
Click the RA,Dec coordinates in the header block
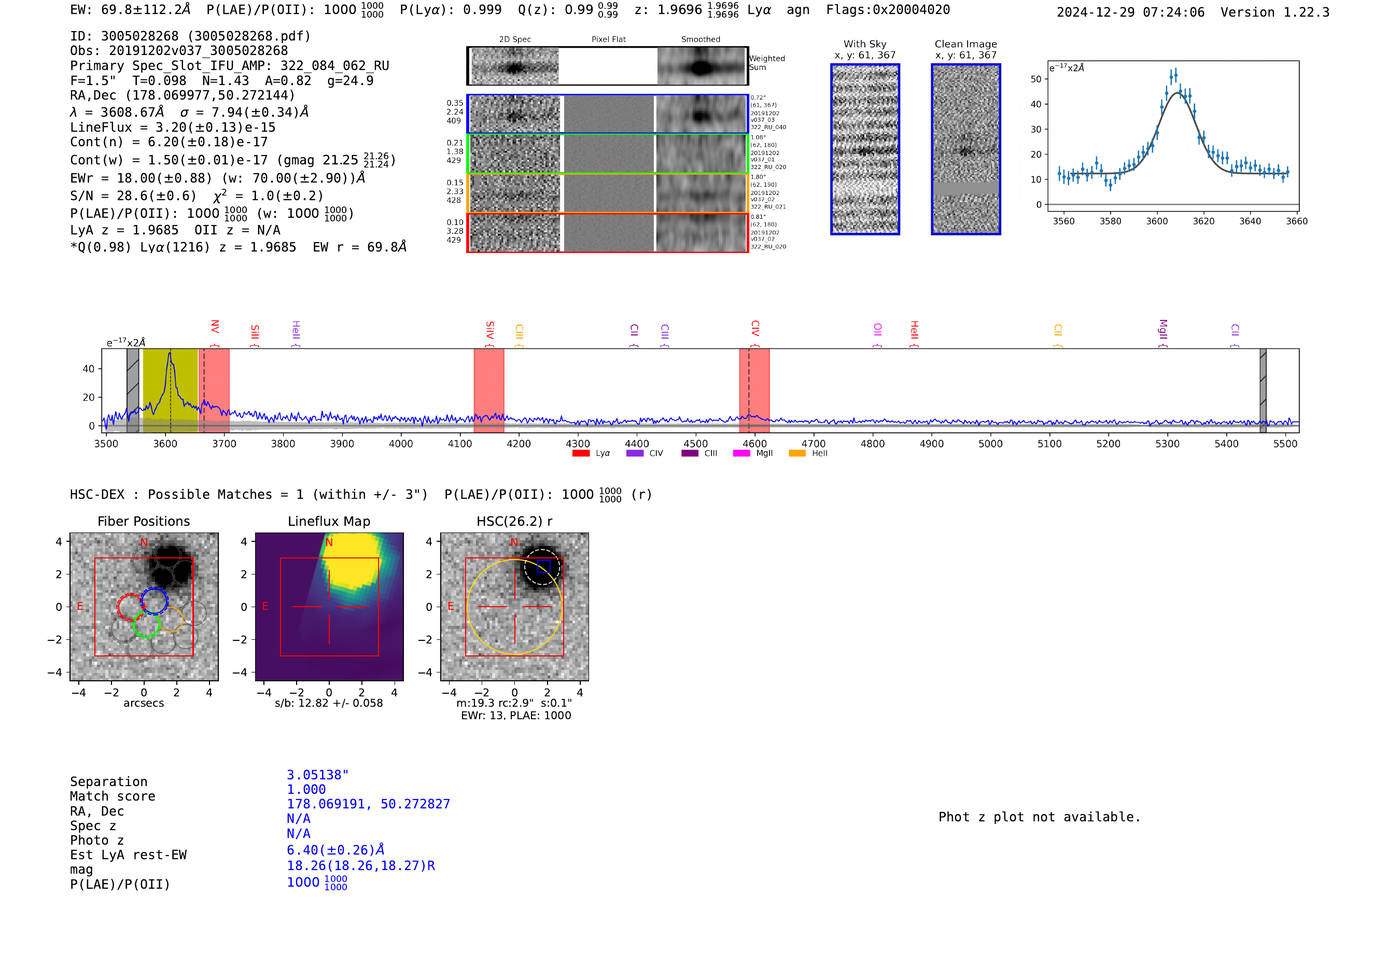coord(183,96)
